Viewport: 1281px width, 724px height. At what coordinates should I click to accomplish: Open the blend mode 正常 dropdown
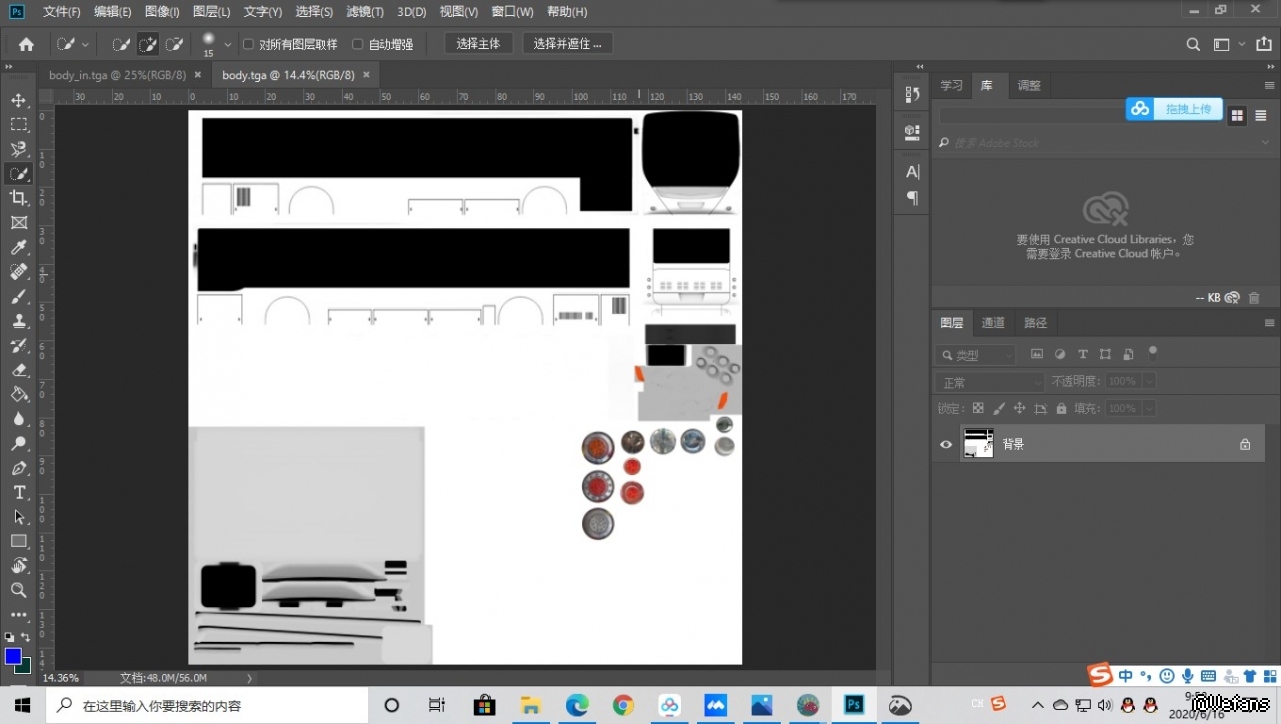tap(989, 382)
